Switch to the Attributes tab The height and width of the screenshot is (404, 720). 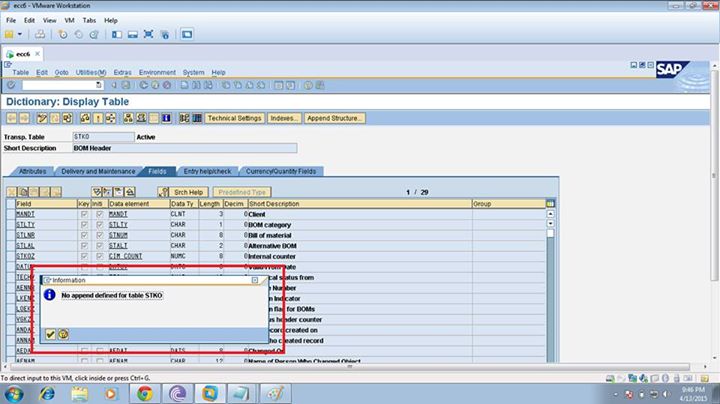[32, 171]
